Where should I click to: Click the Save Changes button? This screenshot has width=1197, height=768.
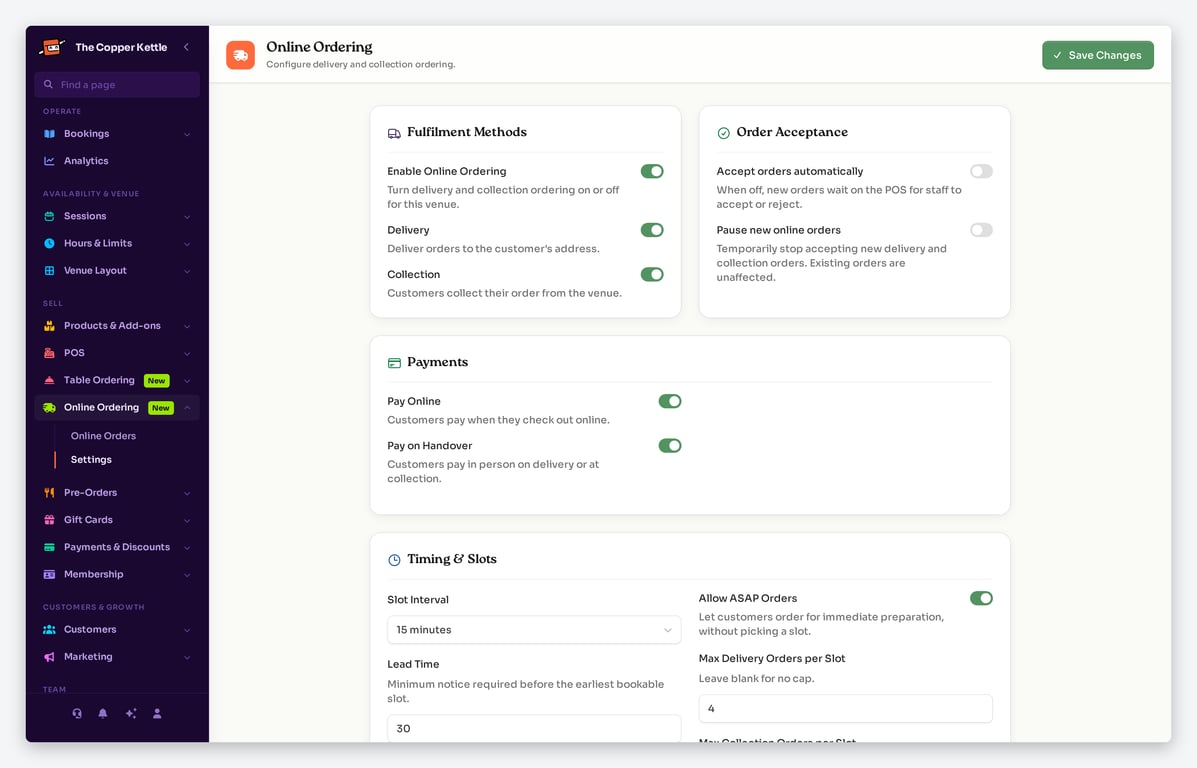point(1098,55)
